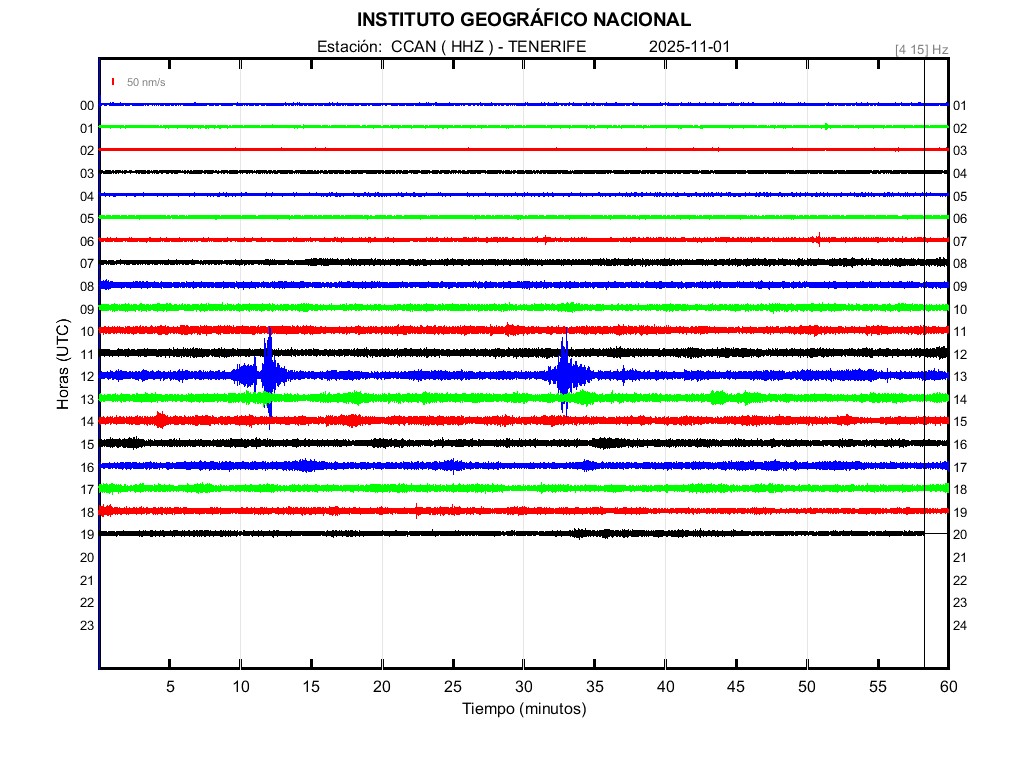The image size is (1024, 768).
Task: Click the red 50 nm/s scale bar marker
Action: tap(113, 82)
